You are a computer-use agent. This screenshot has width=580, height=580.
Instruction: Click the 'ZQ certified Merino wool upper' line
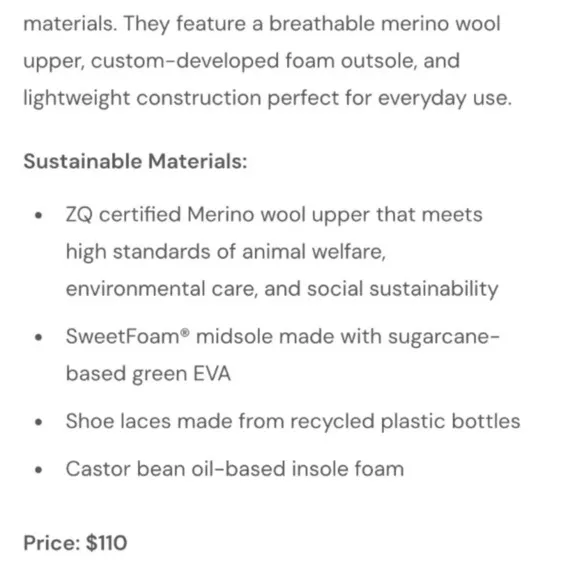click(274, 215)
